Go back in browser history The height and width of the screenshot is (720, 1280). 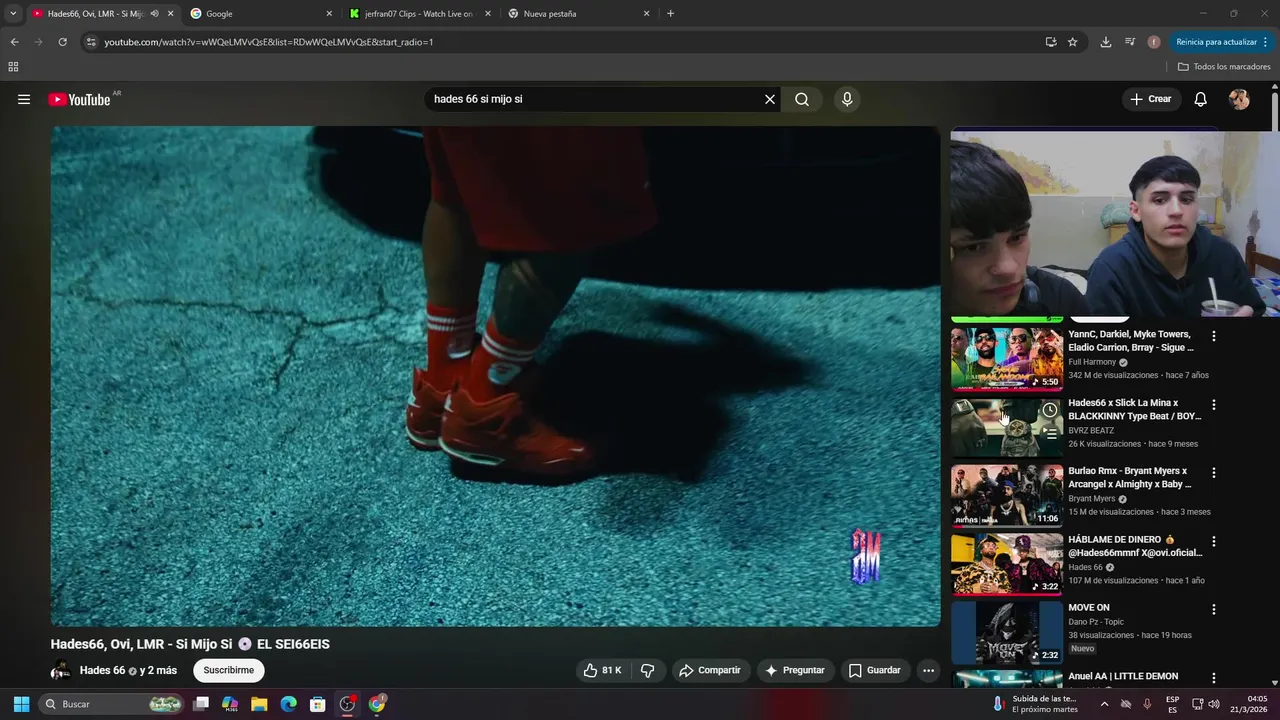(x=14, y=42)
